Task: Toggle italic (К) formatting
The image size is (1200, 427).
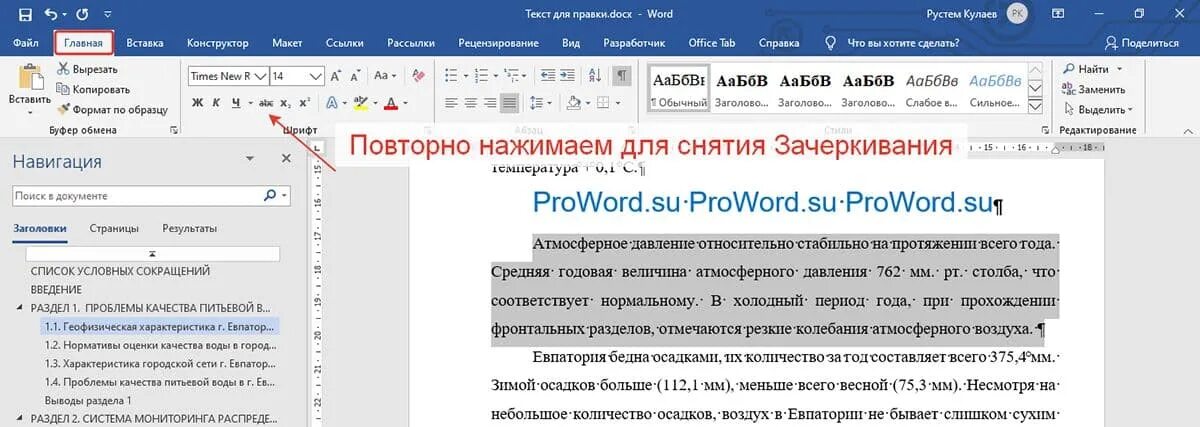Action: [216, 102]
